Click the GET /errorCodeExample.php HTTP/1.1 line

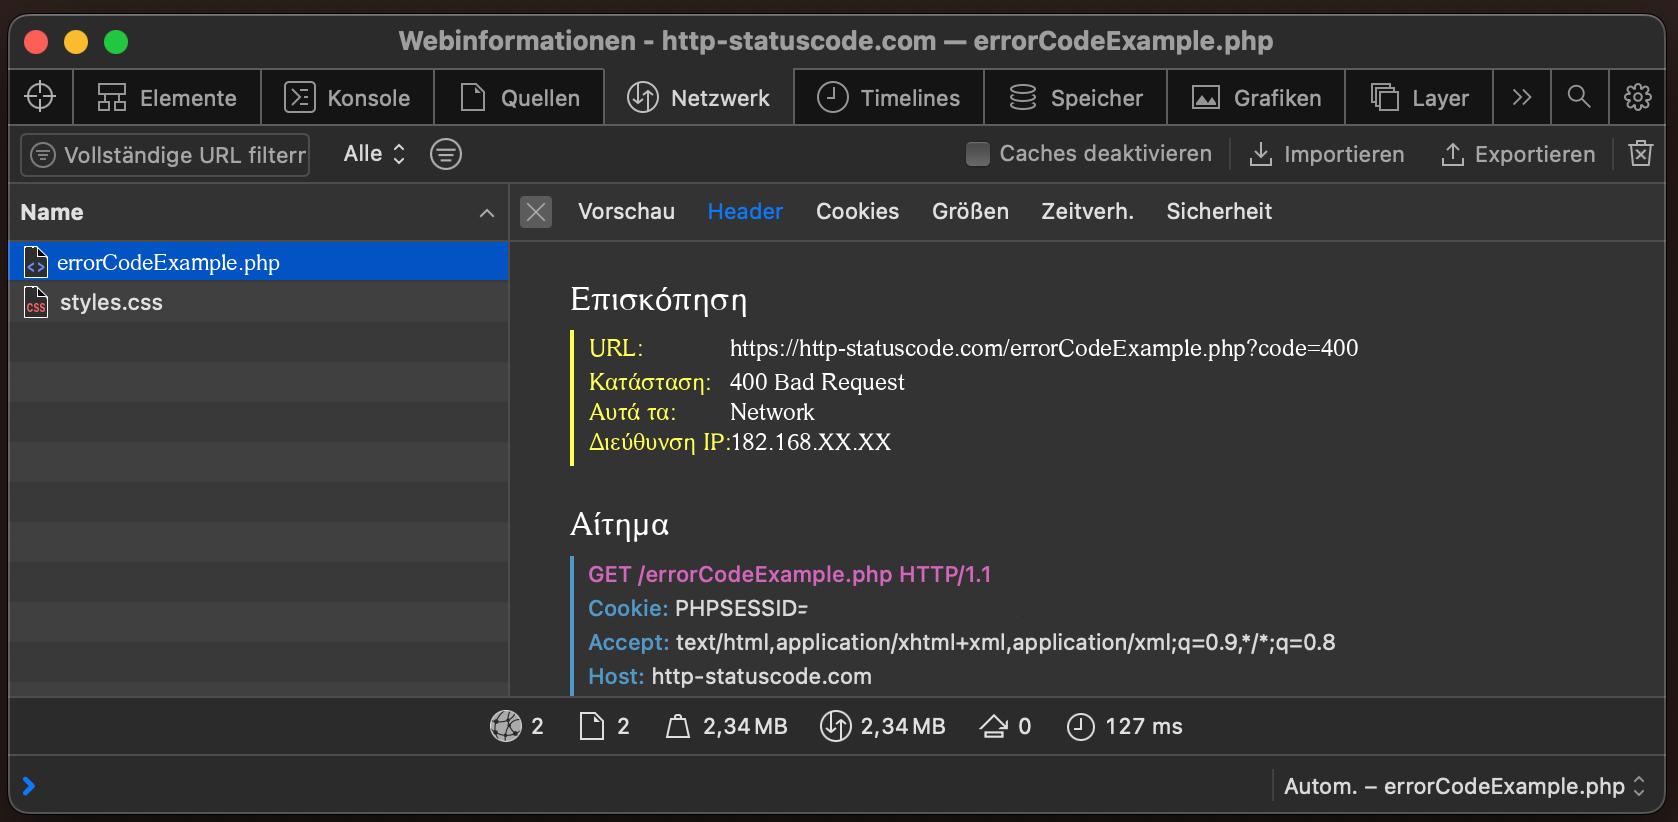789,574
